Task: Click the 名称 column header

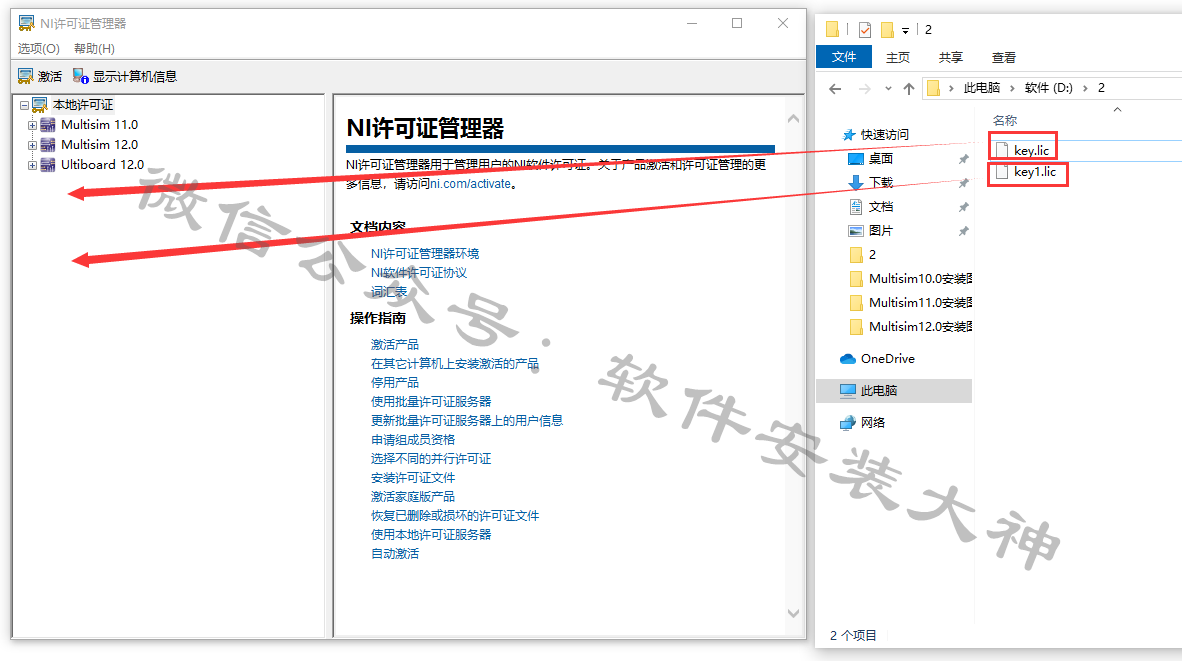Action: [1005, 120]
